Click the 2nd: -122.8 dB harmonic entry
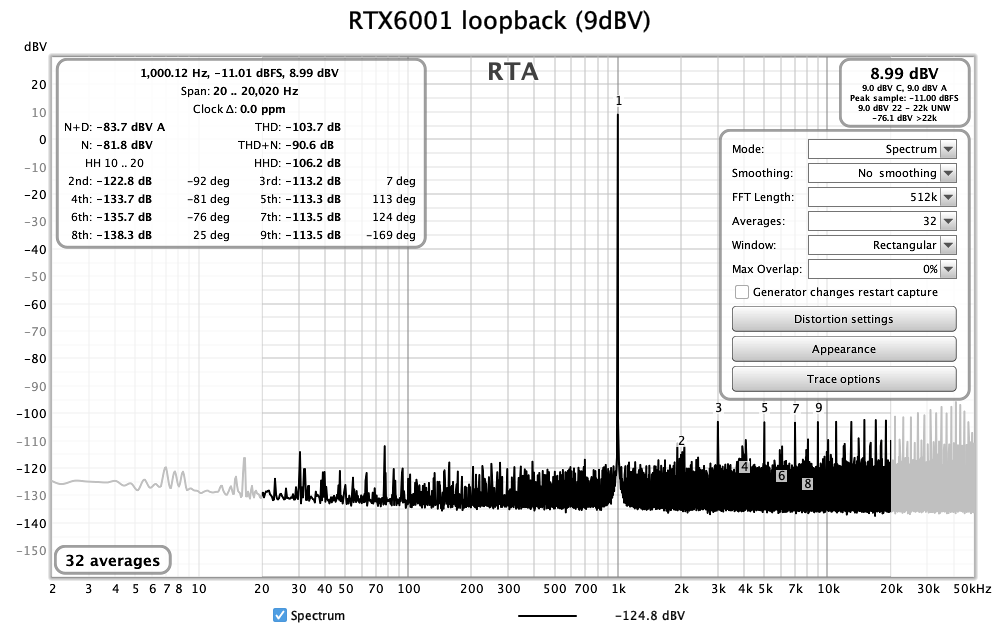Screen dimensions: 1000x632 (x=110, y=181)
